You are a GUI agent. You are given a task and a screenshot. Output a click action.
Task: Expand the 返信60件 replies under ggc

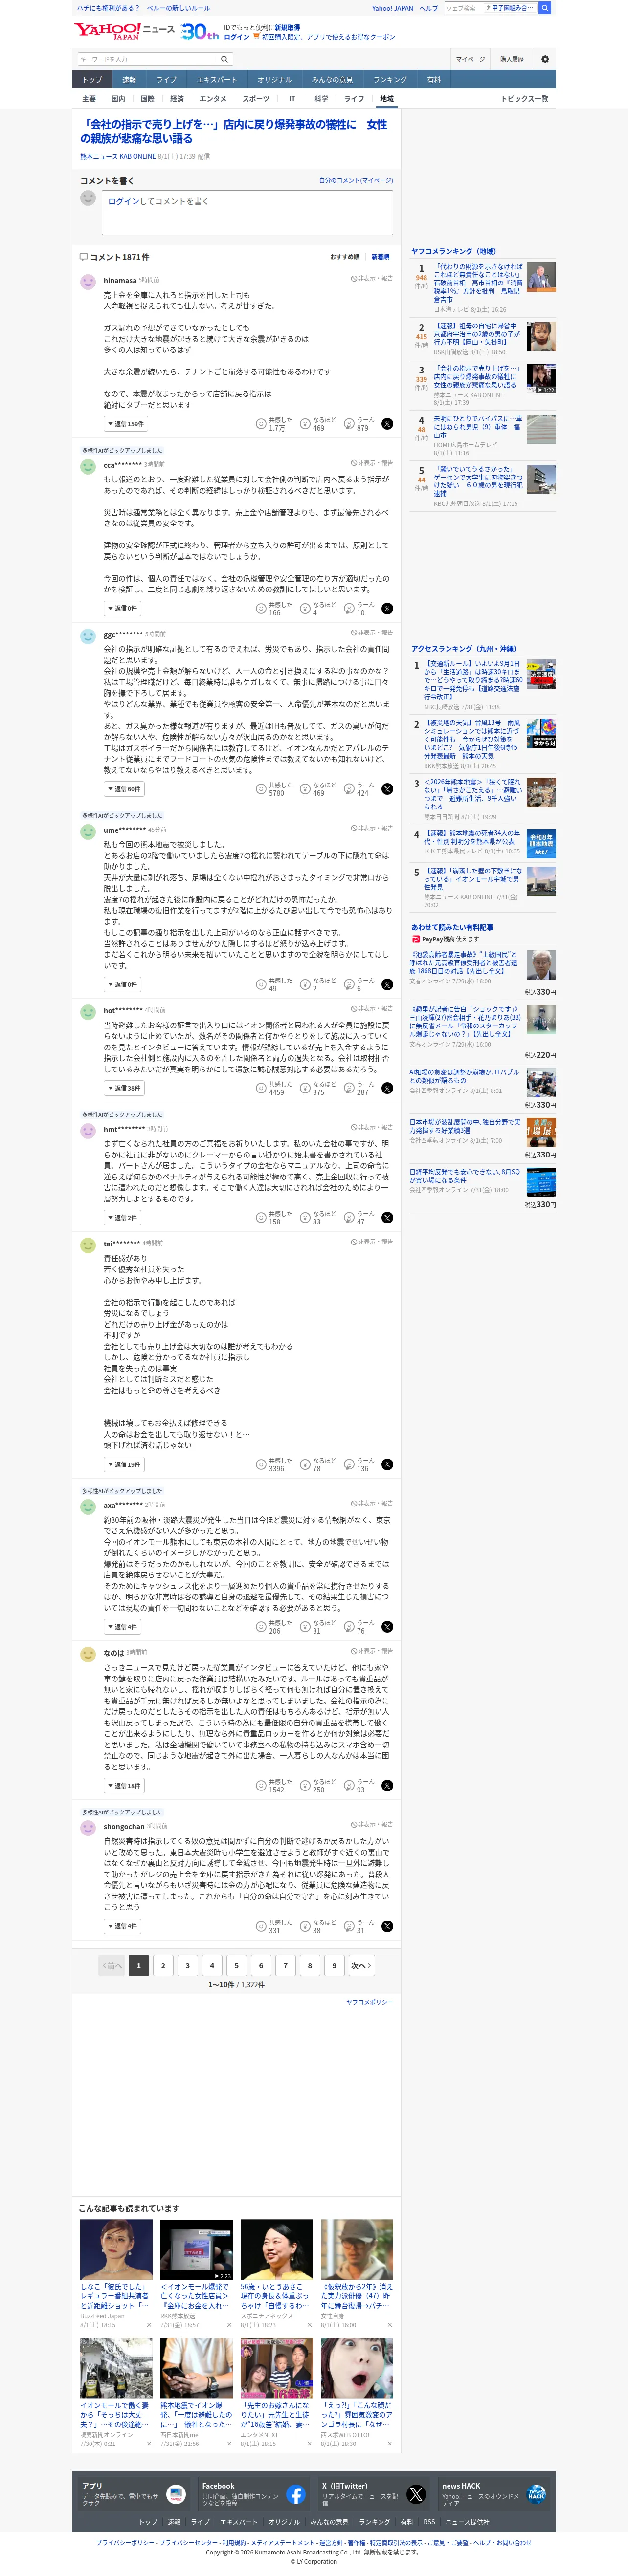(x=124, y=789)
